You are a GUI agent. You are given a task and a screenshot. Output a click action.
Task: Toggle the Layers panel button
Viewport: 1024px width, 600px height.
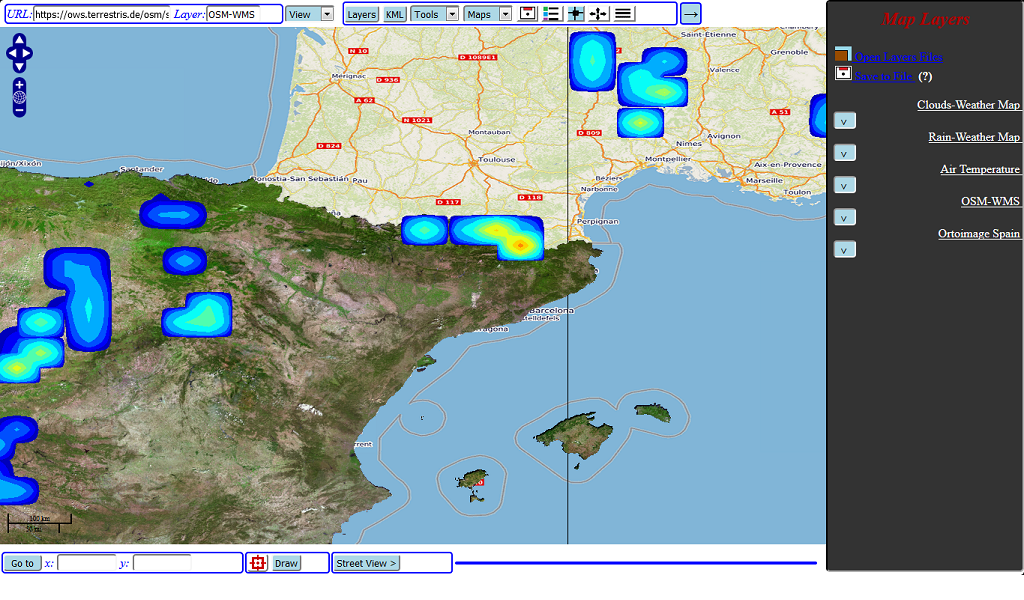(361, 13)
